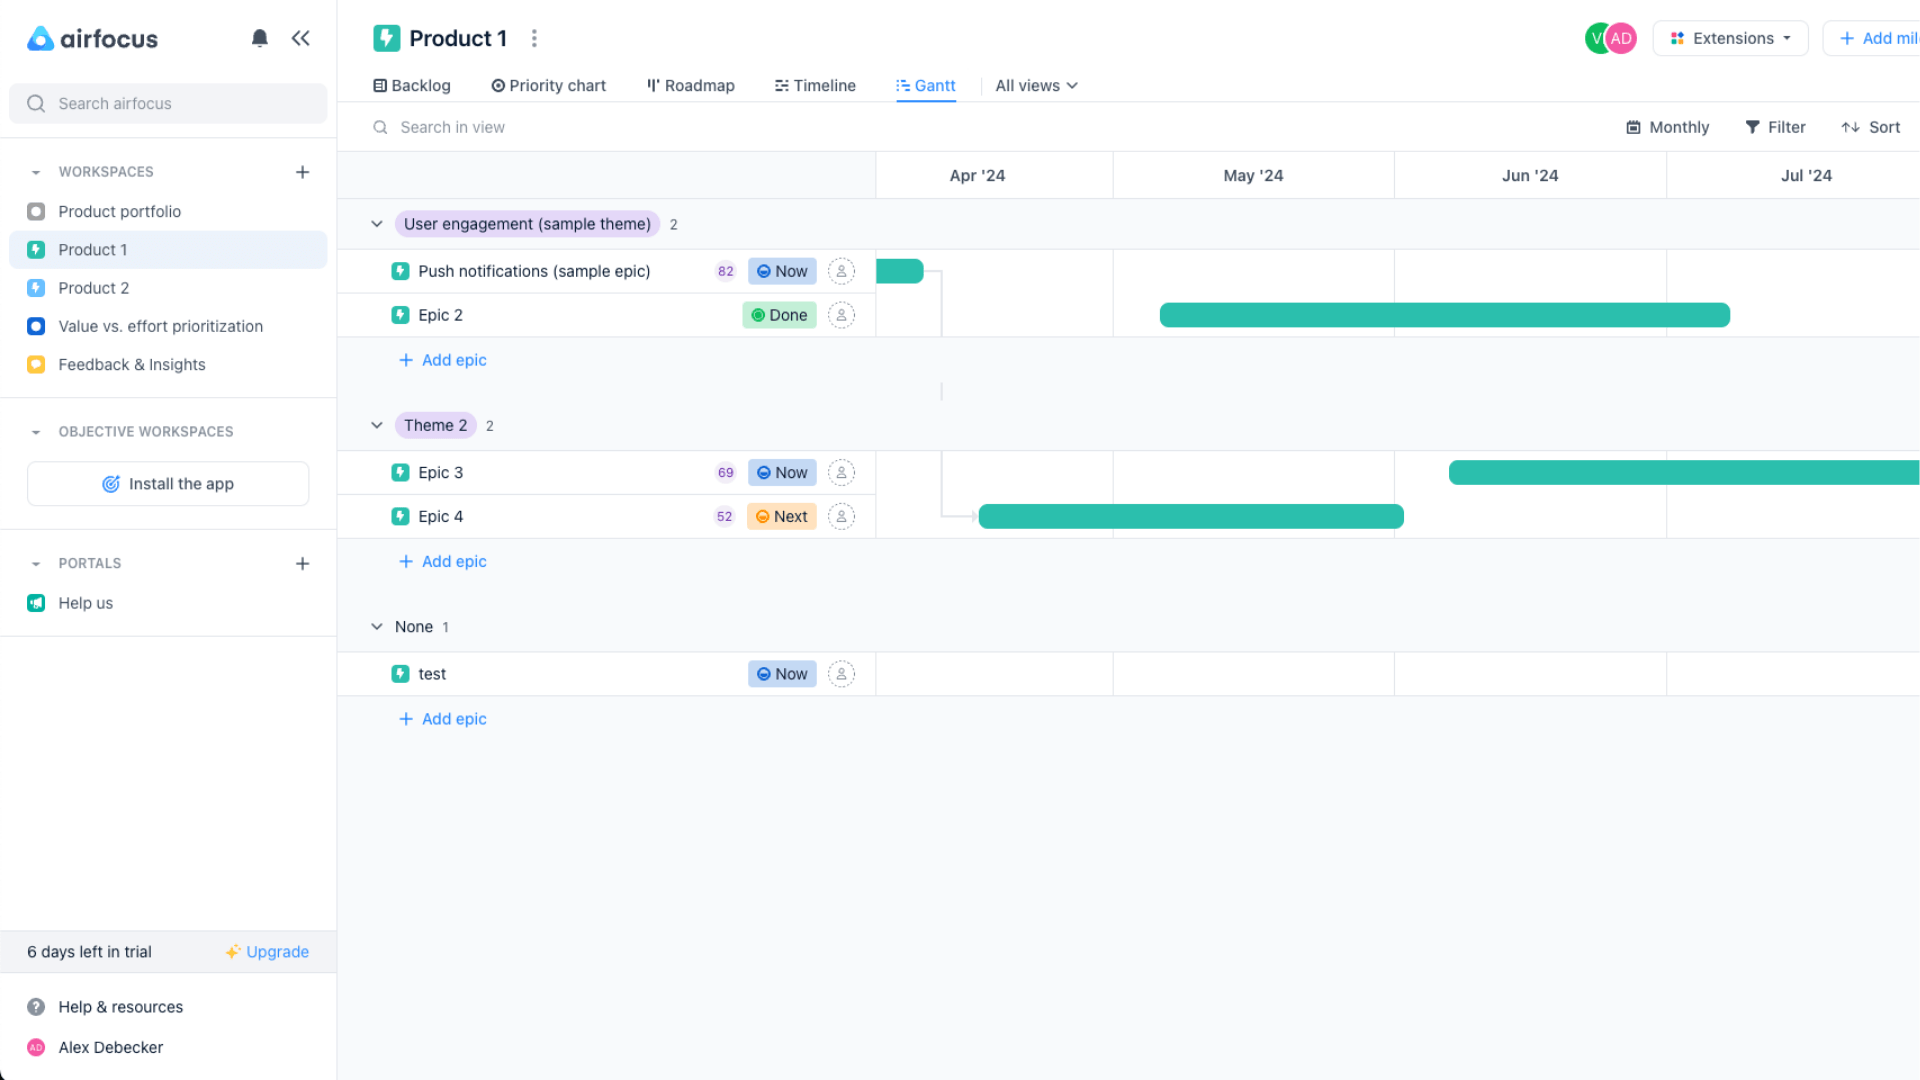This screenshot has width=1920, height=1080.
Task: Click Install the app button
Action: pyautogui.click(x=168, y=484)
